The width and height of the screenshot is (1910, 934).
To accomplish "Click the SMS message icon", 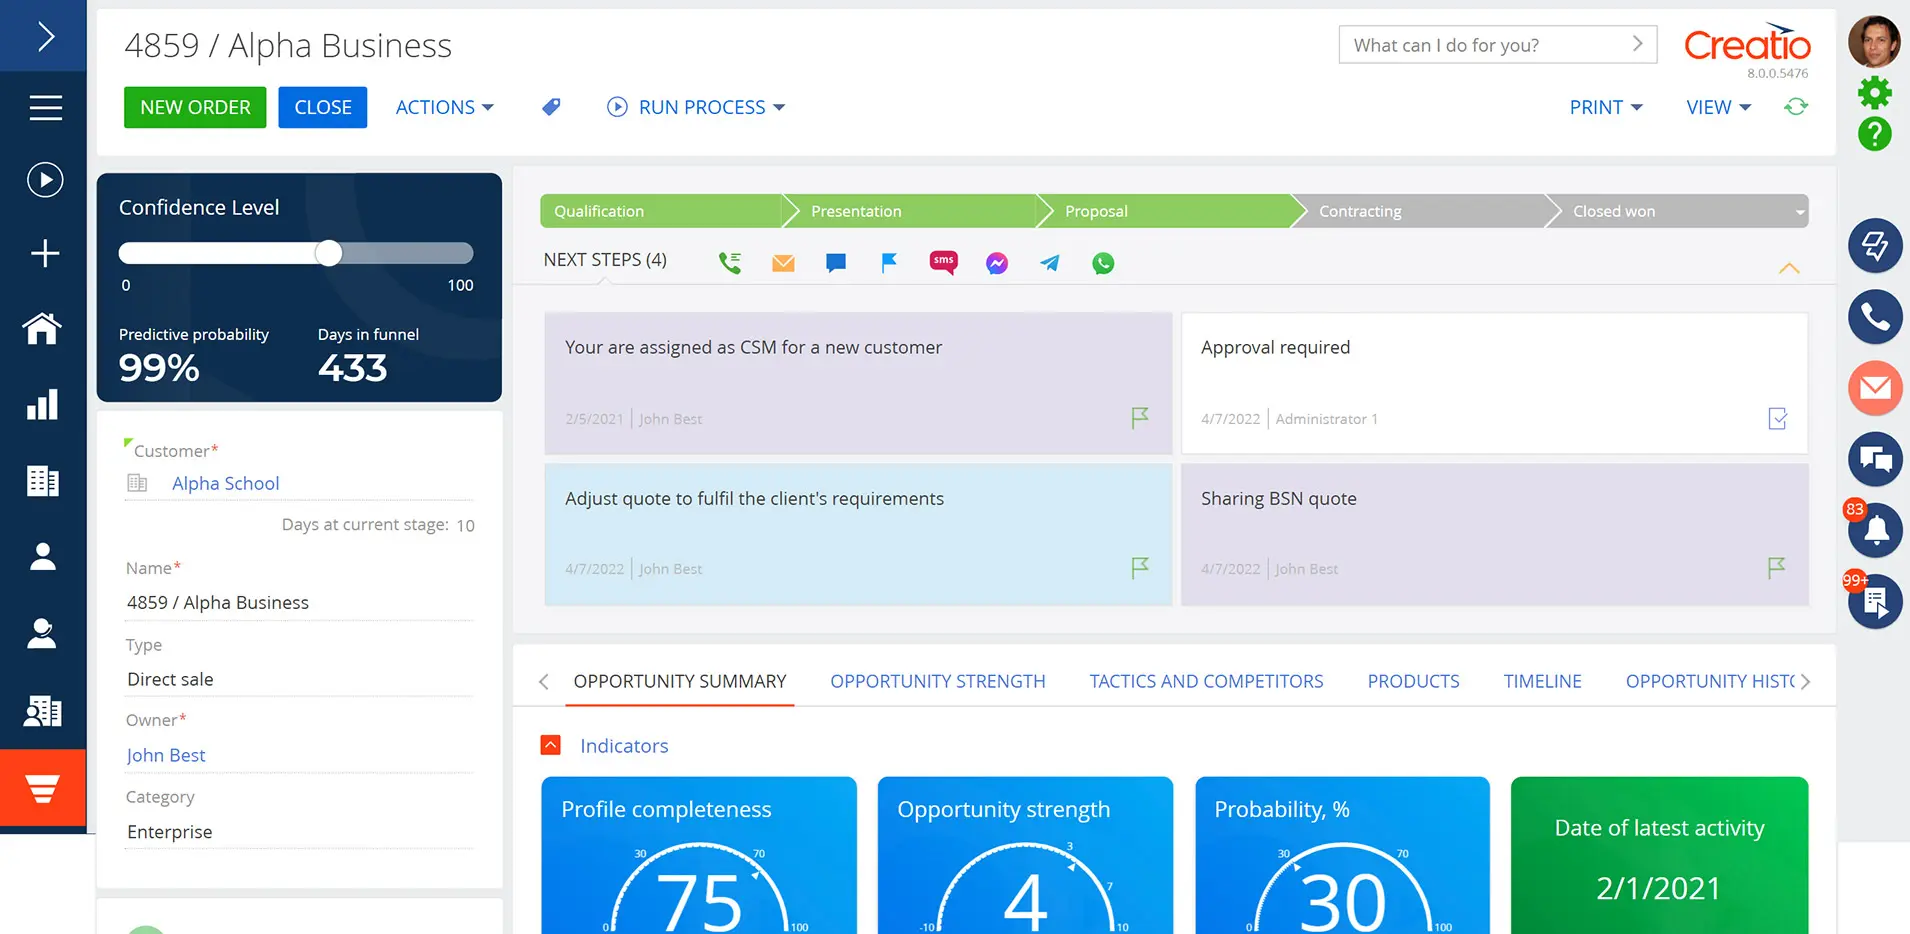I will pyautogui.click(x=943, y=262).
